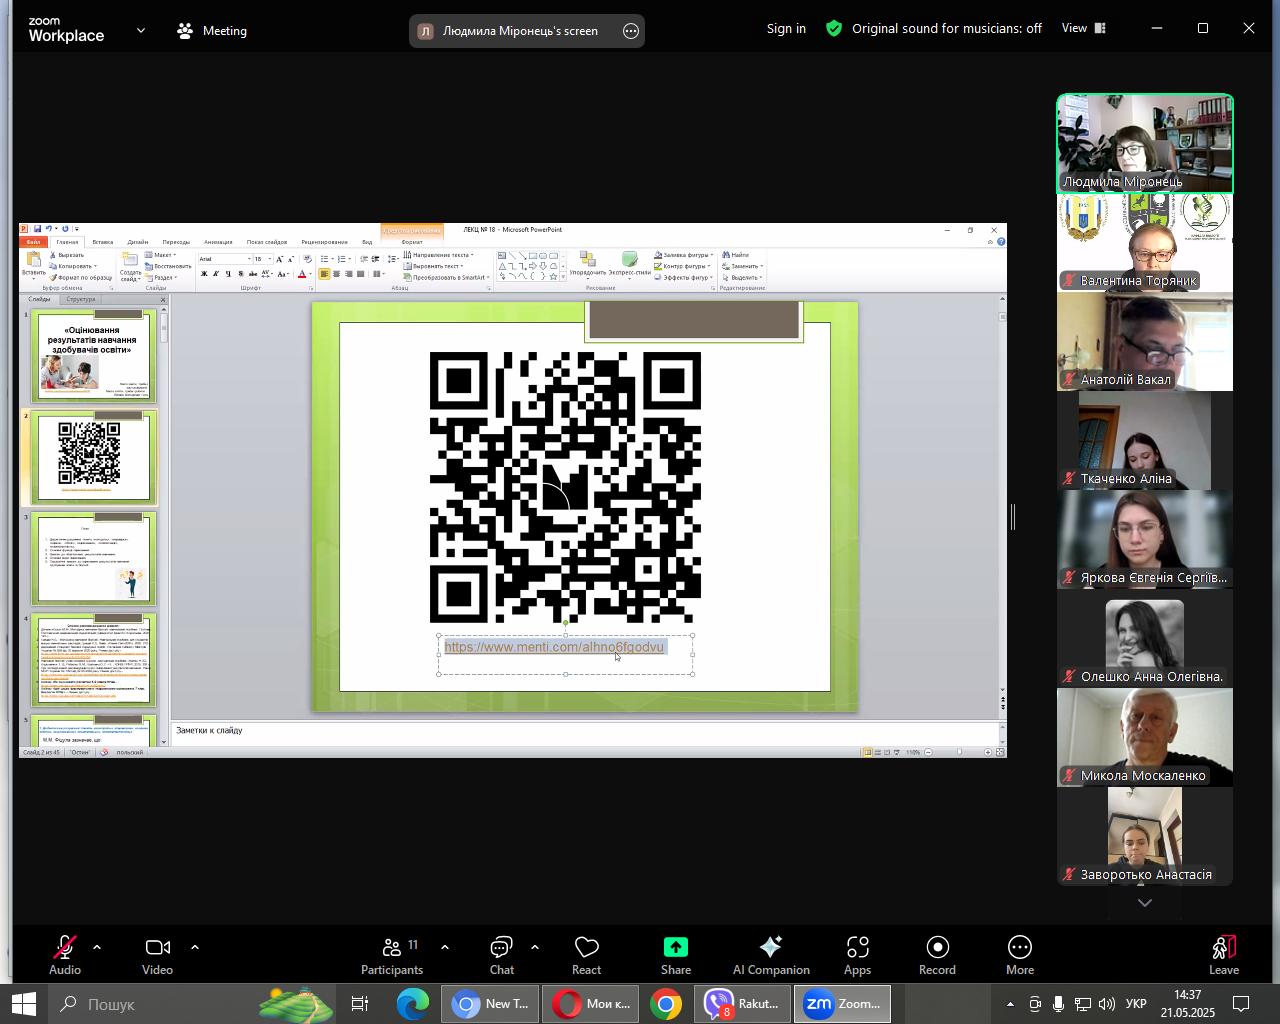Click the Meeting tab at top
This screenshot has height=1024, width=1280.
point(212,30)
